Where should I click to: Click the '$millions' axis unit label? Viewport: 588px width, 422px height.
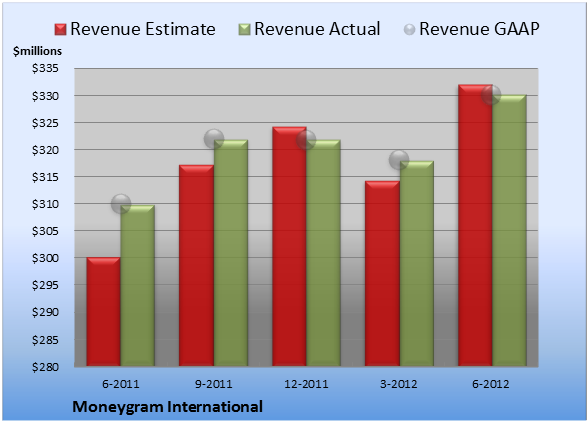[37, 51]
